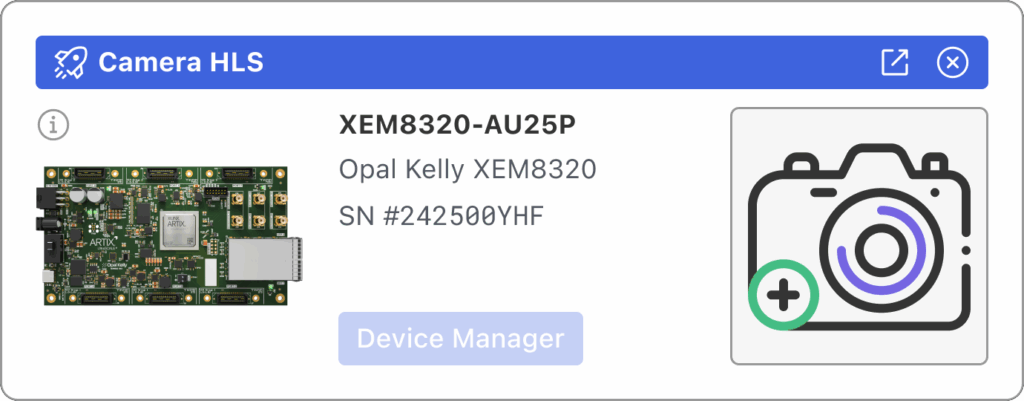Click the gold SMA connectors on the board

tap(259, 210)
